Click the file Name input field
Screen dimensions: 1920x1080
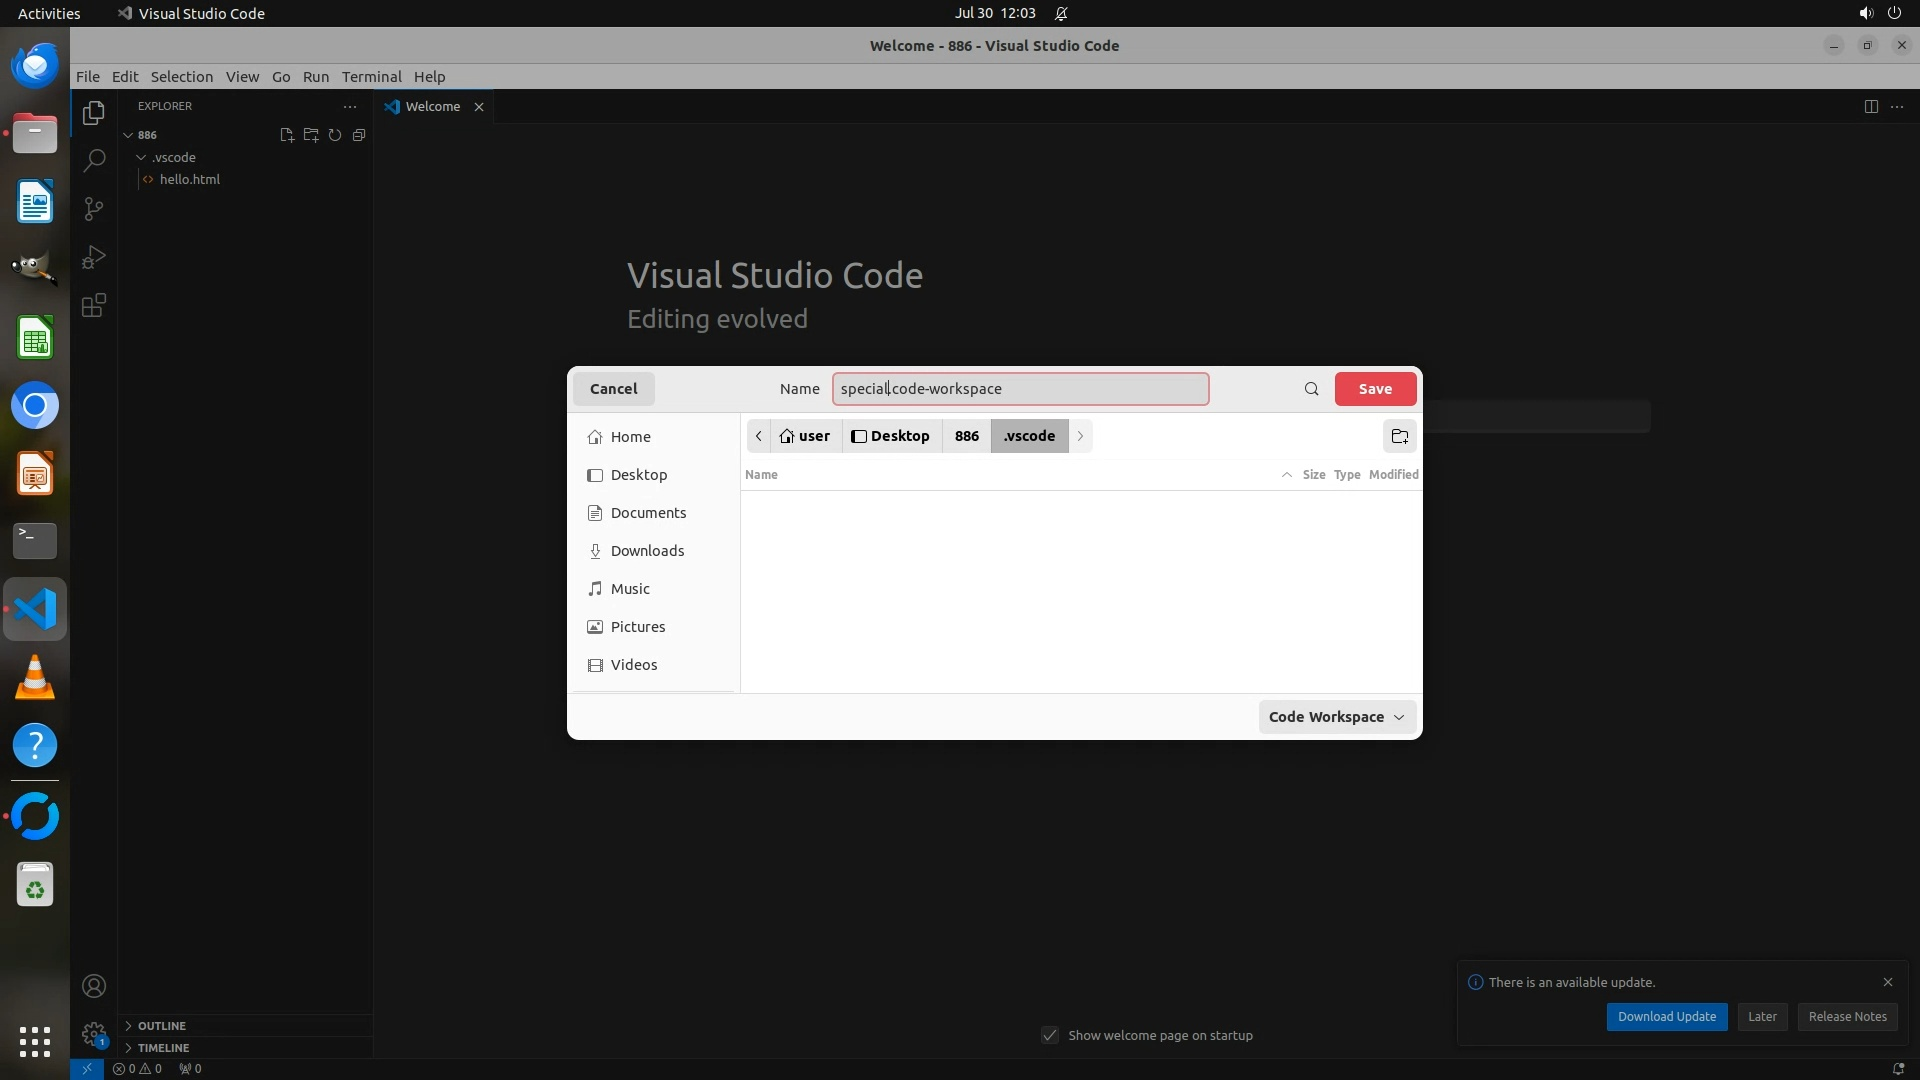click(1019, 389)
